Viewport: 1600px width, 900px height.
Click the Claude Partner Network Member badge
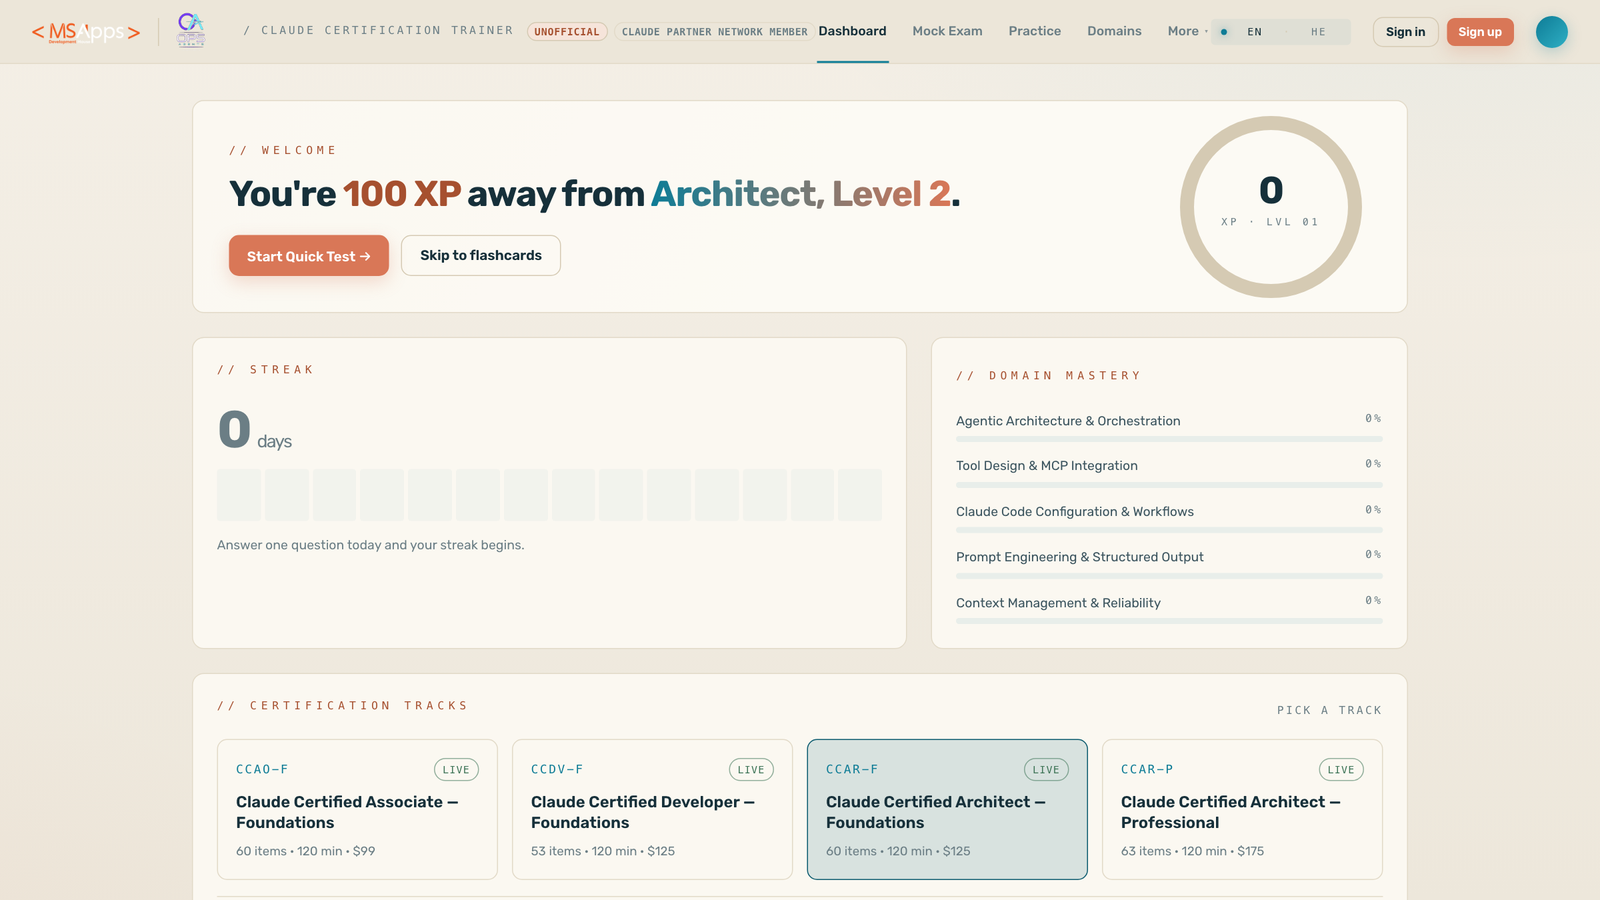pos(714,32)
